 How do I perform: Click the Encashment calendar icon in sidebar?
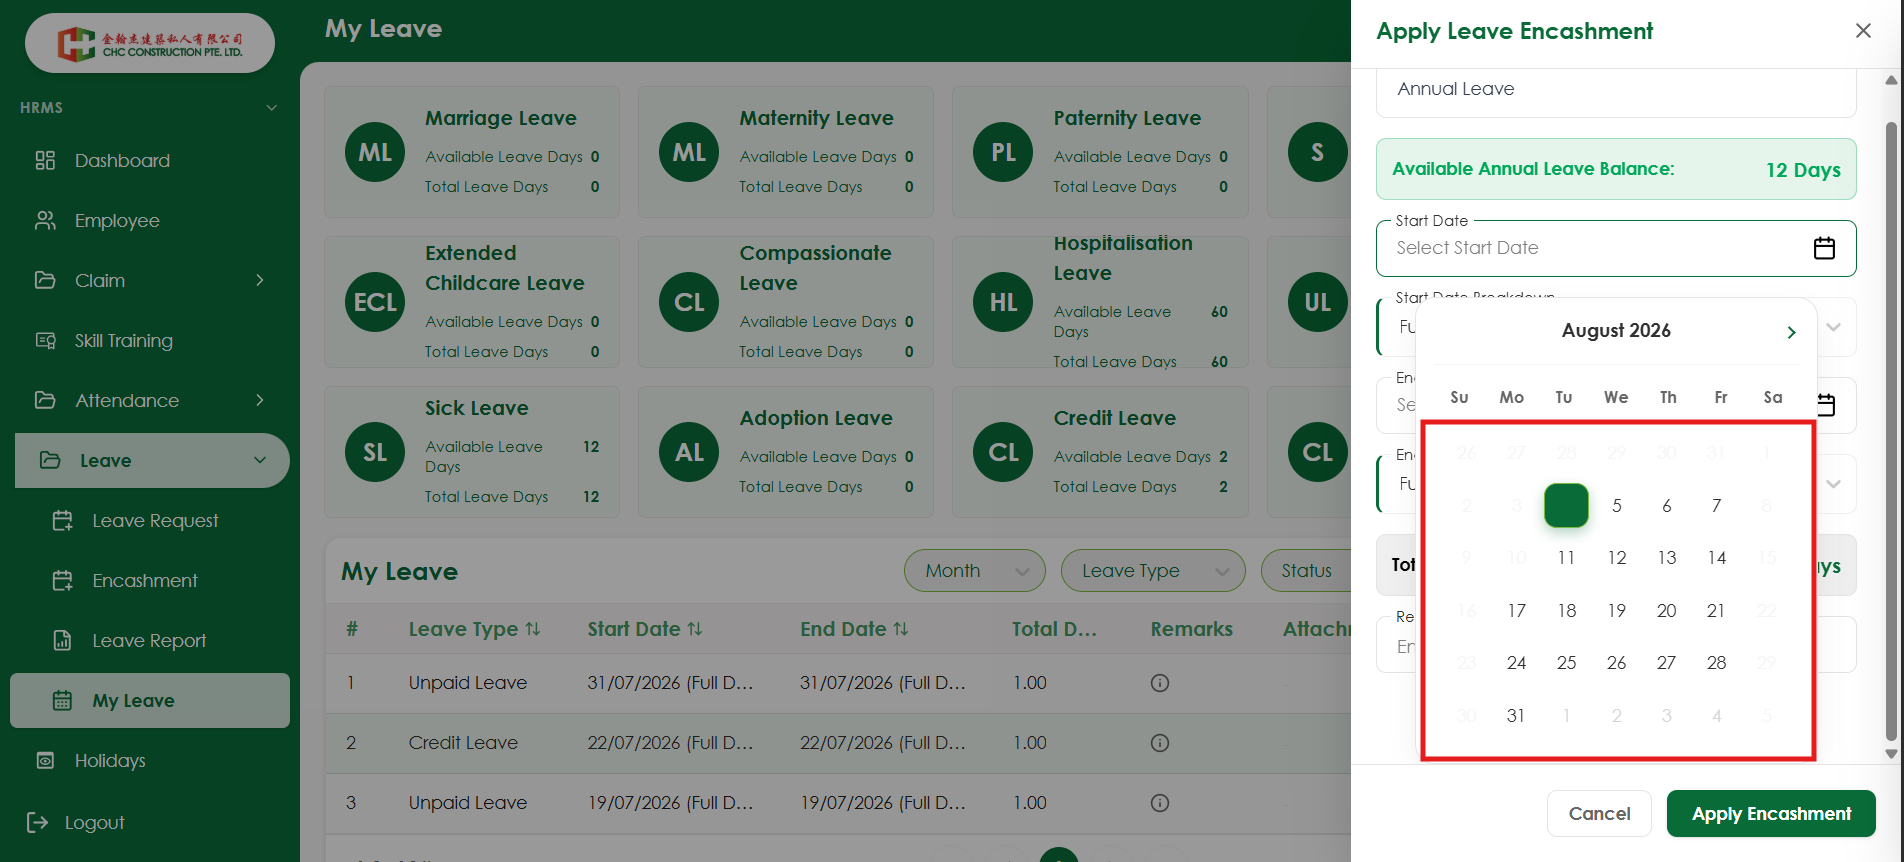click(62, 580)
